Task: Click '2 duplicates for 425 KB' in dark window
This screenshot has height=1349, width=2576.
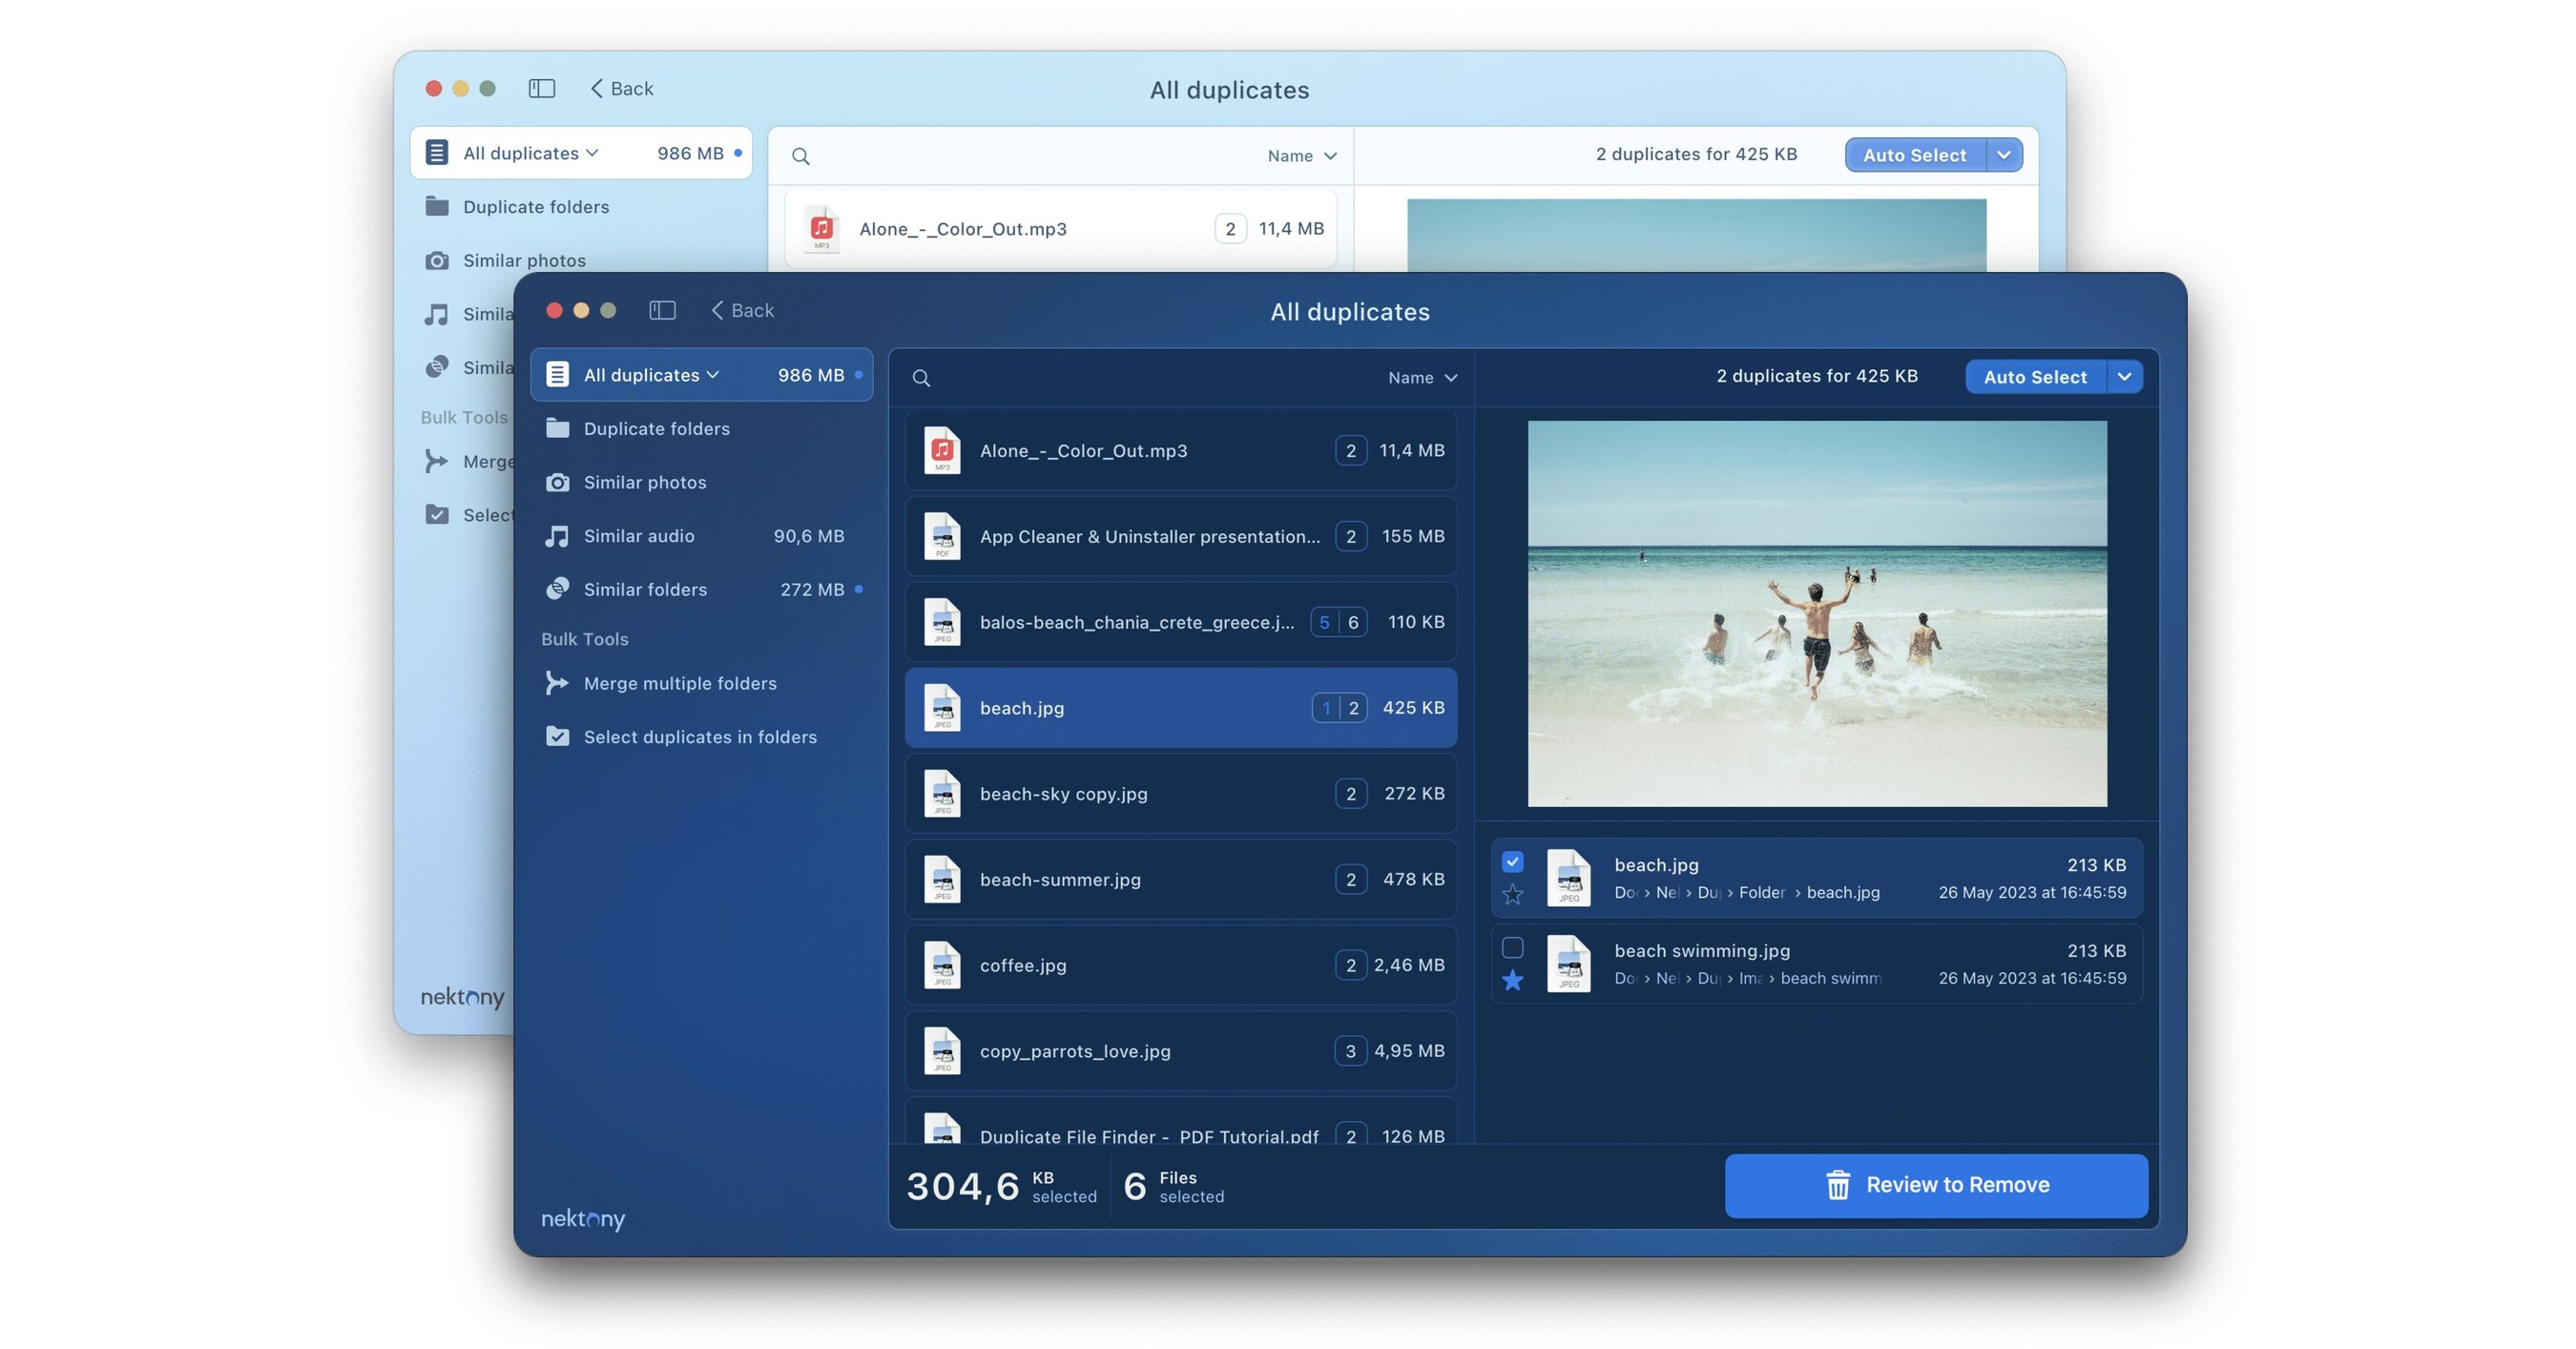Action: tap(1816, 376)
